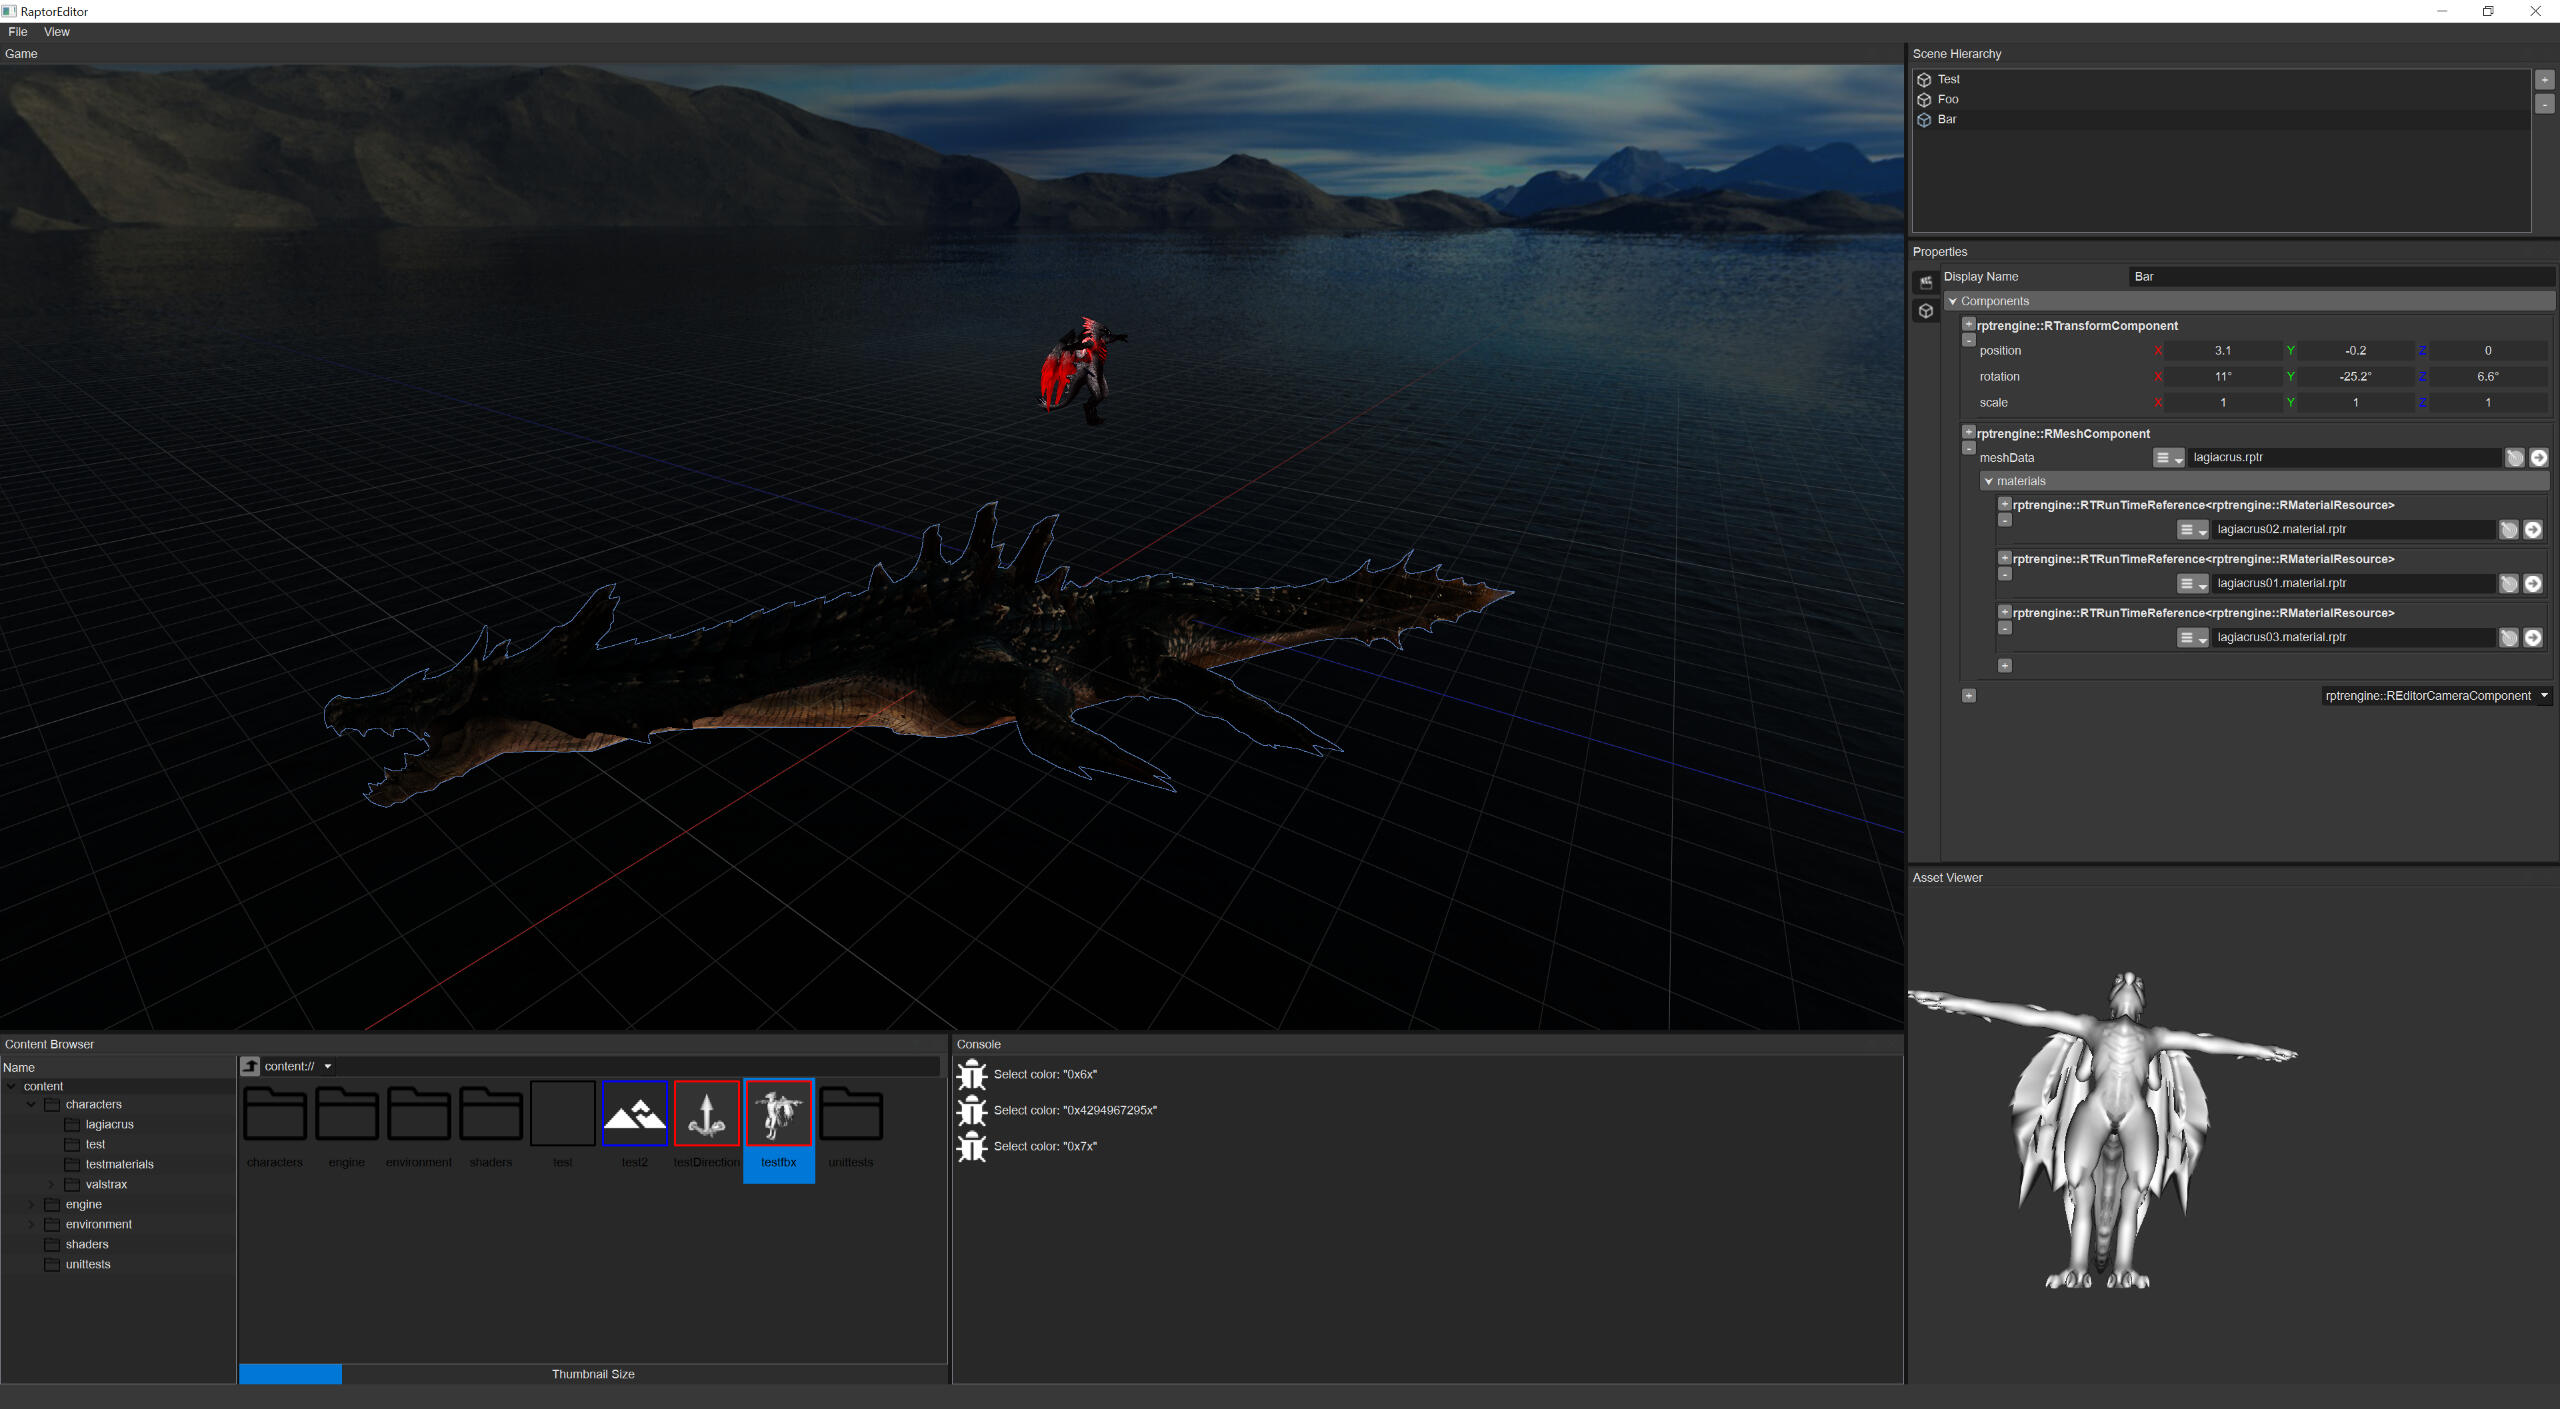Viewport: 2560px width, 1409px height.
Task: Open the scene settings tab icon in Properties
Action: point(1926,283)
